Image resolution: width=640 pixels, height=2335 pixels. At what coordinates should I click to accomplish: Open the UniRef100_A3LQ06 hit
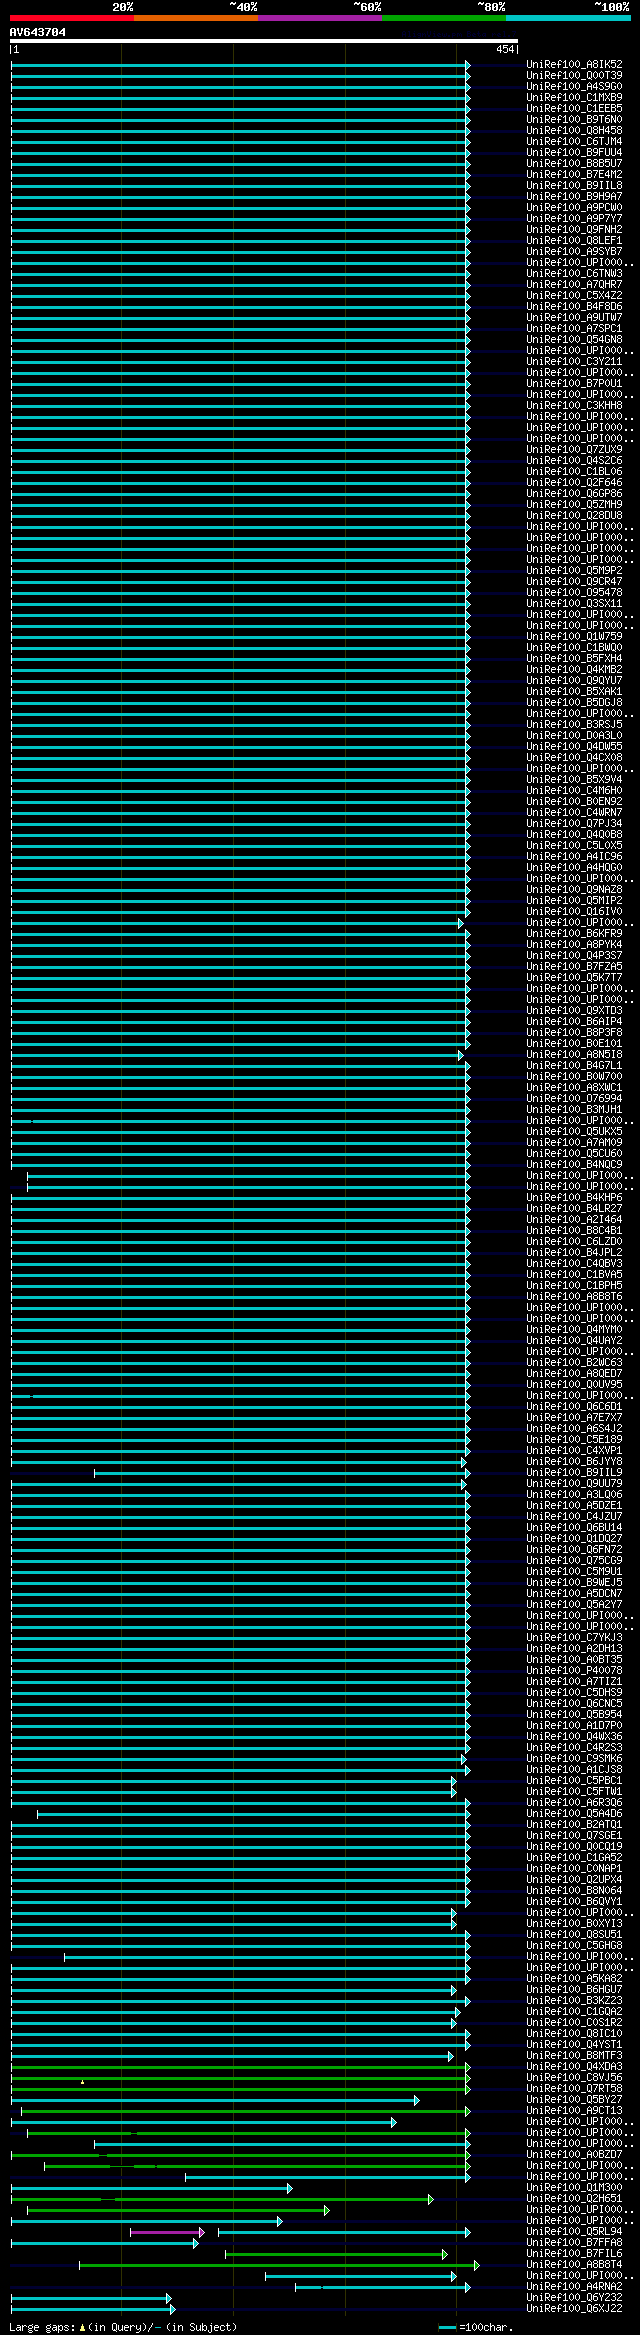(574, 1495)
